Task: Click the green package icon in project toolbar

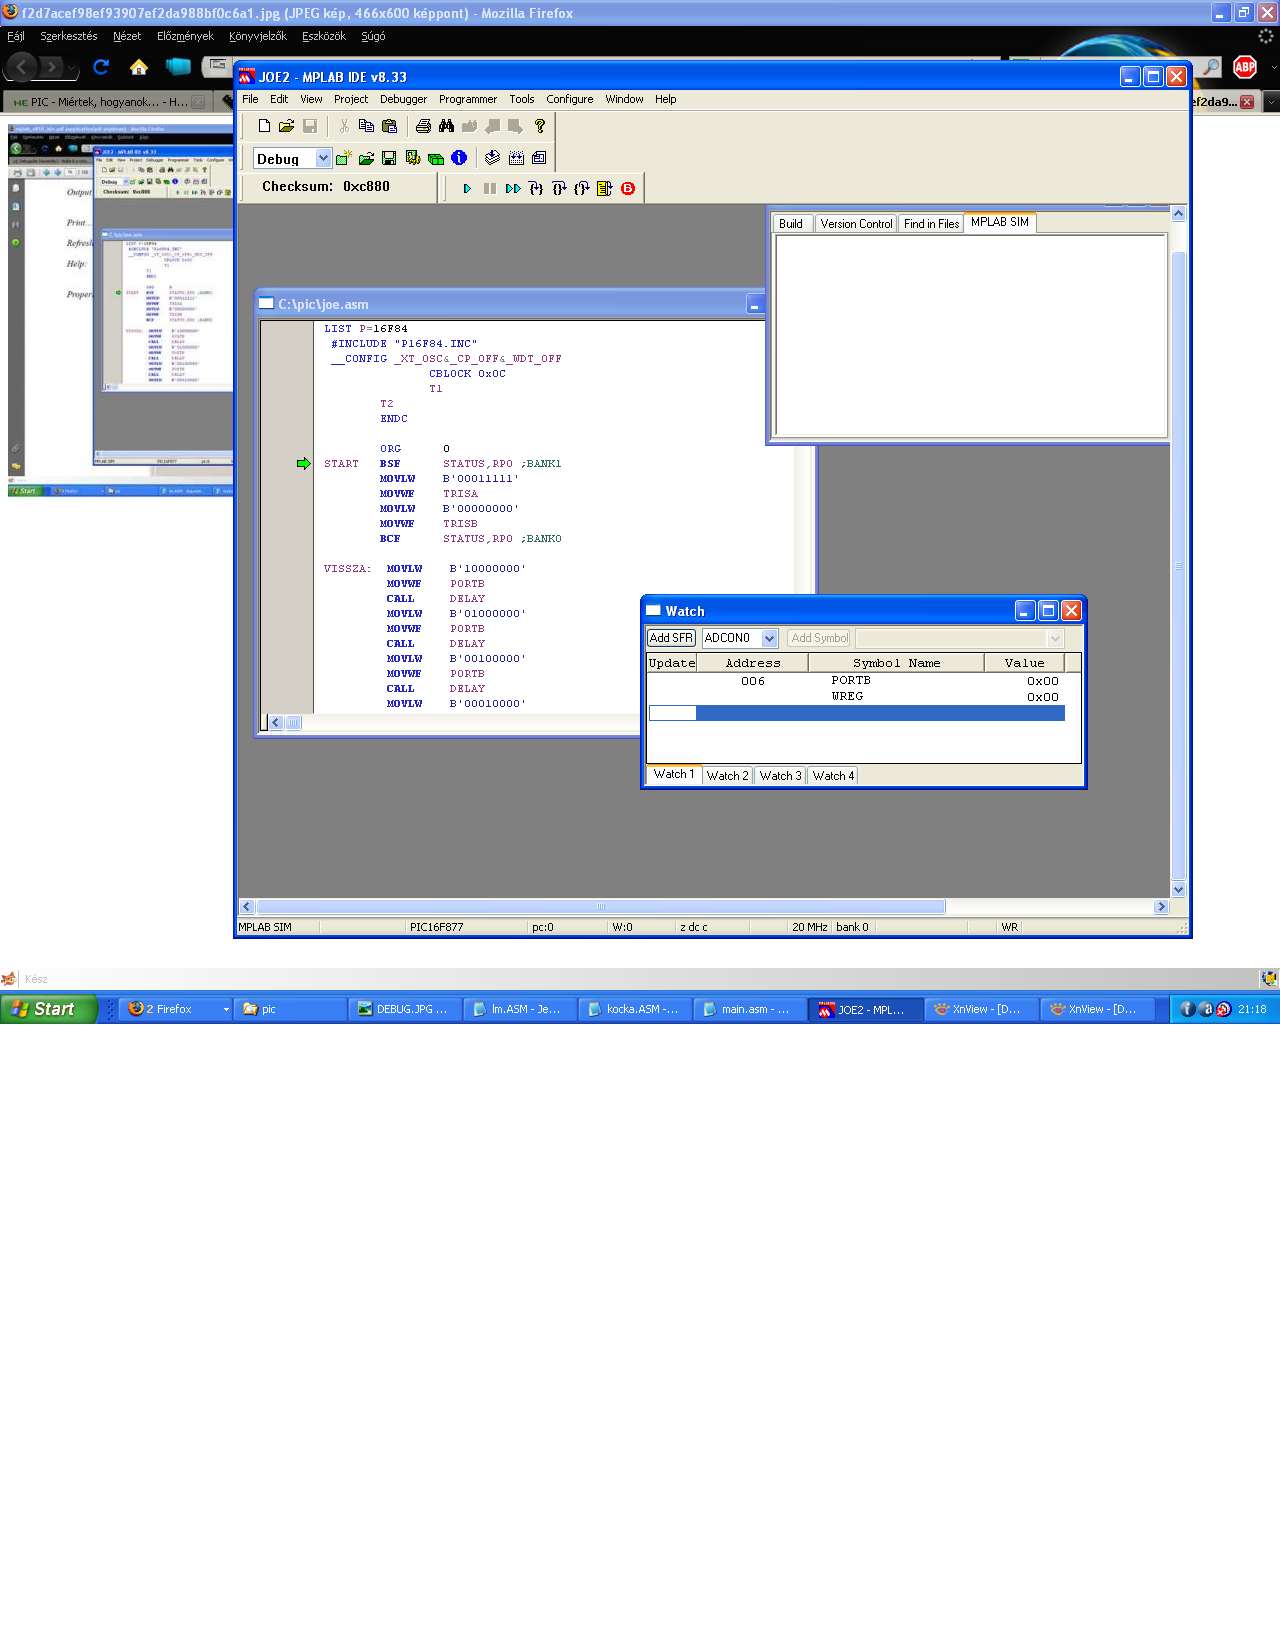Action: pos(435,158)
